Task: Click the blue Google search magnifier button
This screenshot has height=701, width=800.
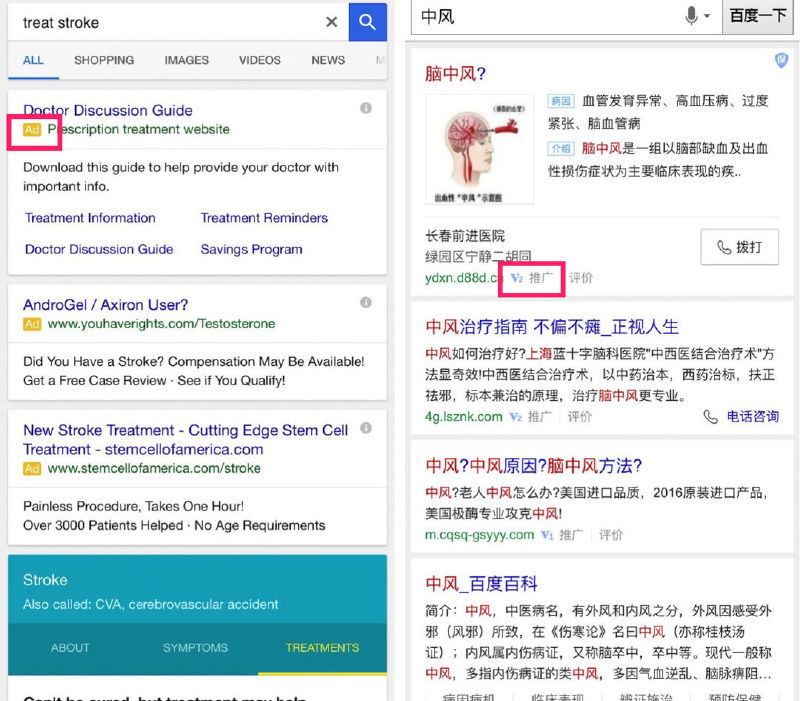Action: pos(367,22)
